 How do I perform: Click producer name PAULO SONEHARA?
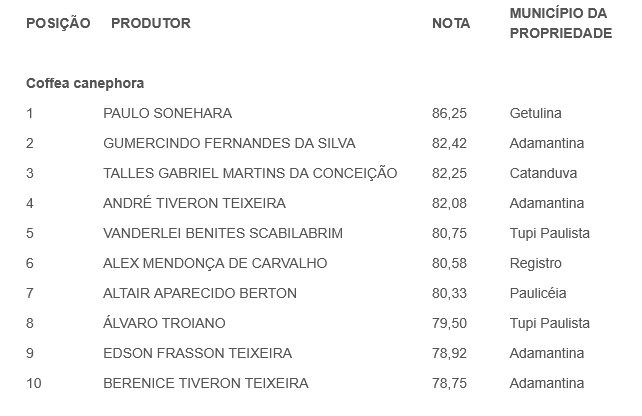click(167, 113)
